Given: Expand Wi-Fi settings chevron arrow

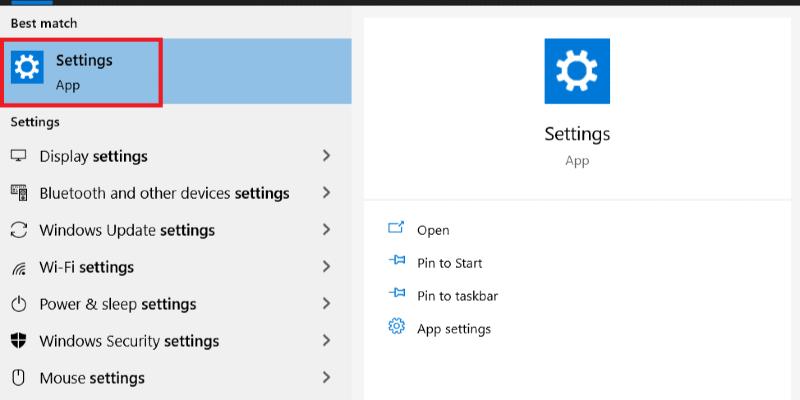Looking at the screenshot, I should click(x=327, y=267).
